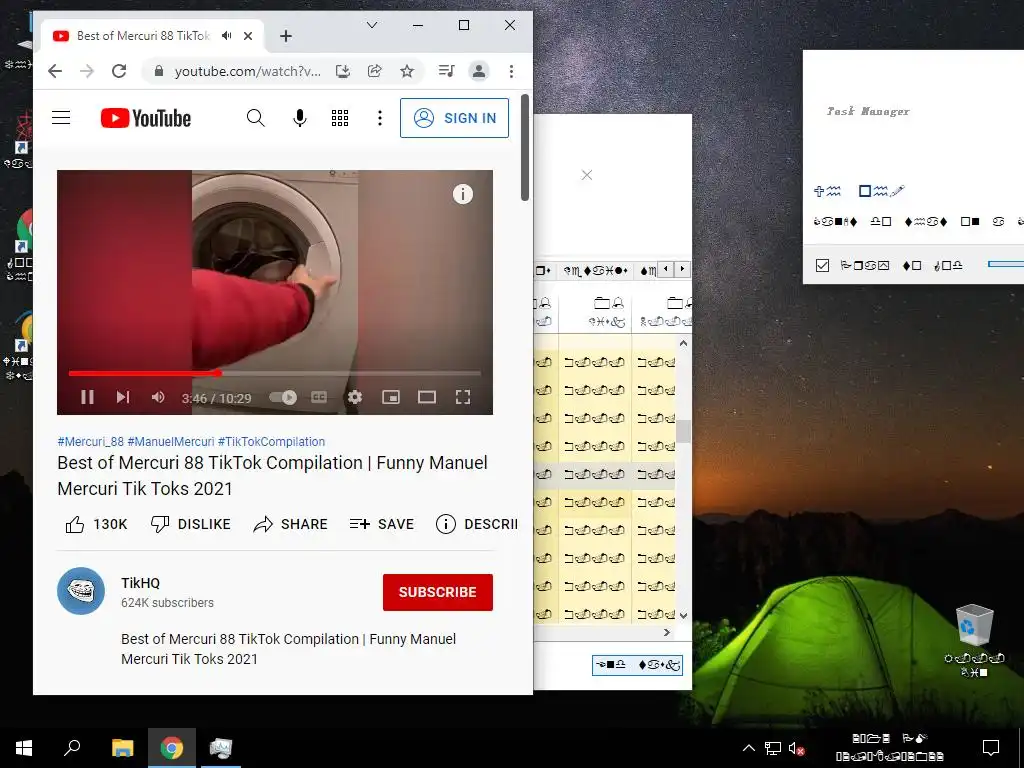Open the video DESCRIPTION button

tap(477, 524)
